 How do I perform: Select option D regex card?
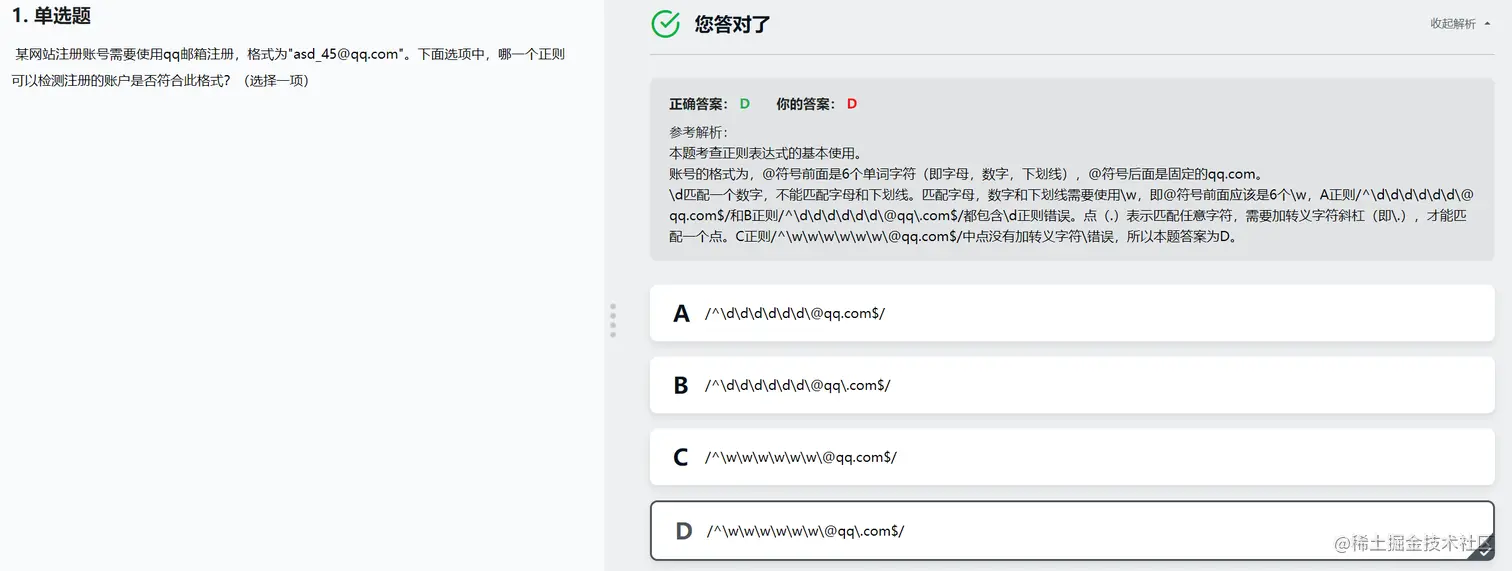[1072, 531]
